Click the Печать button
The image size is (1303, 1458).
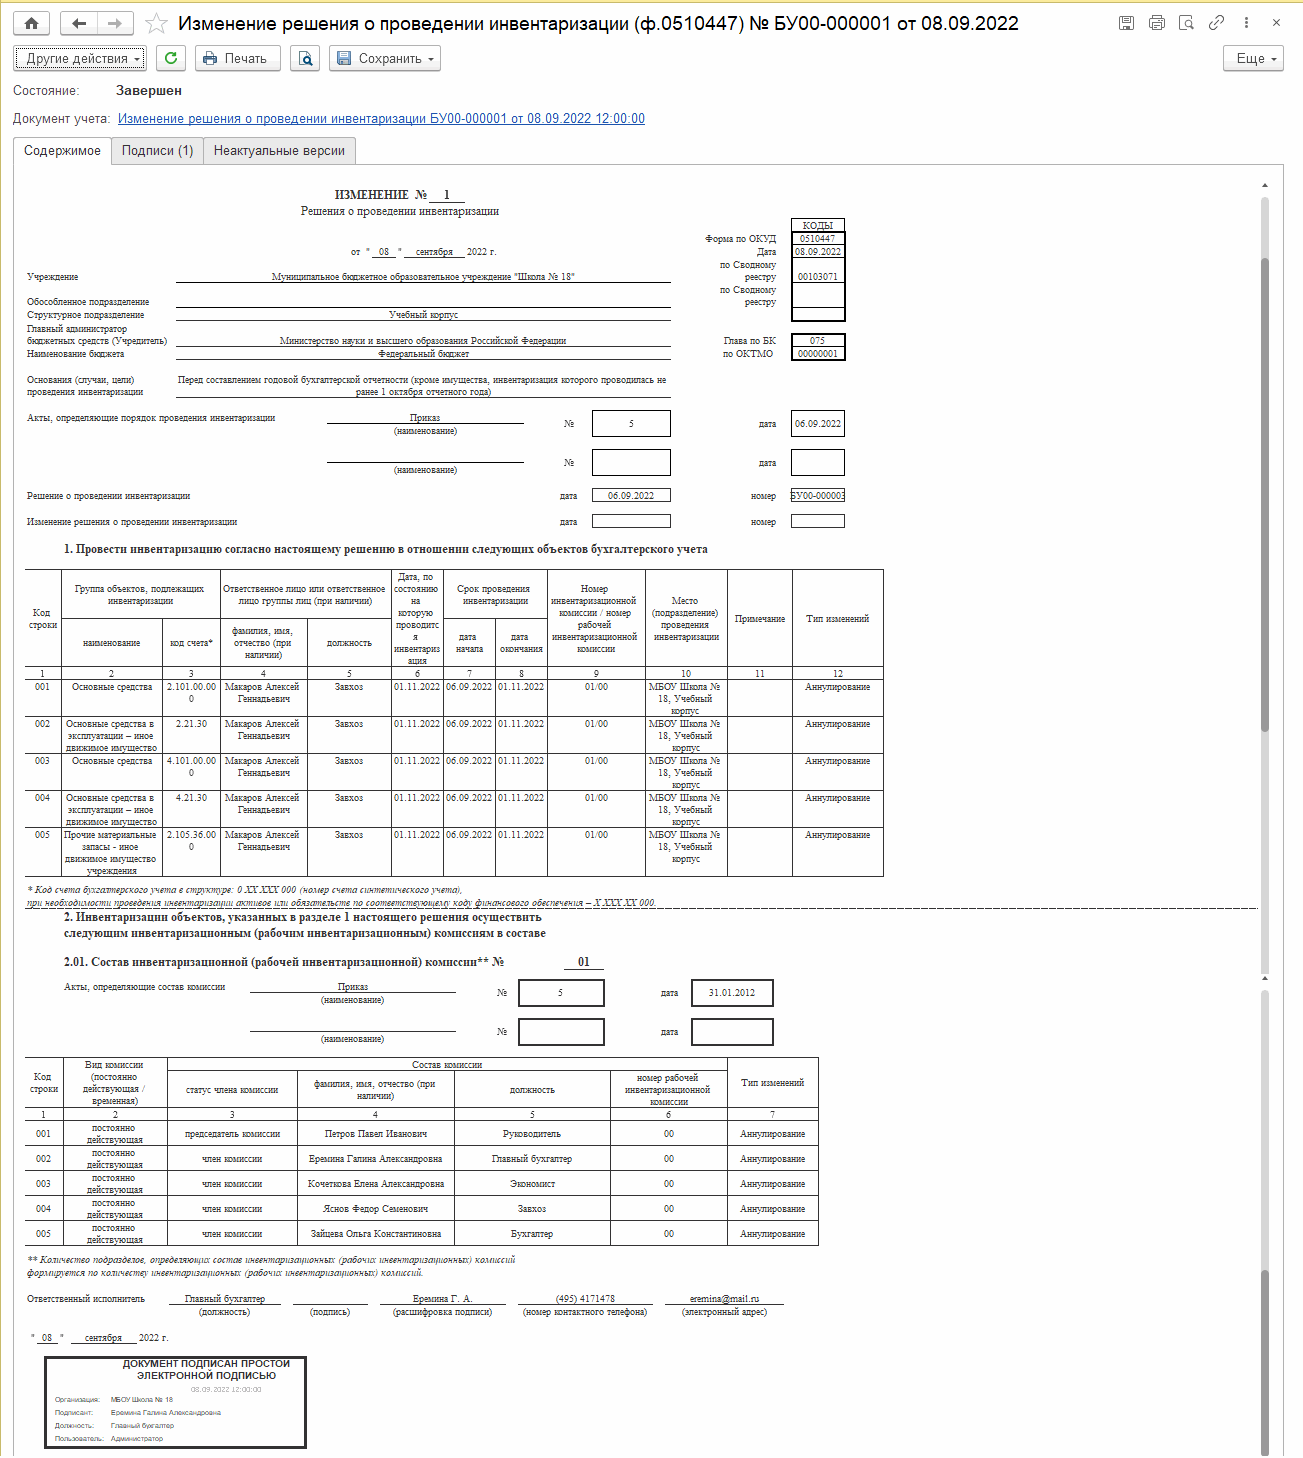pos(238,58)
